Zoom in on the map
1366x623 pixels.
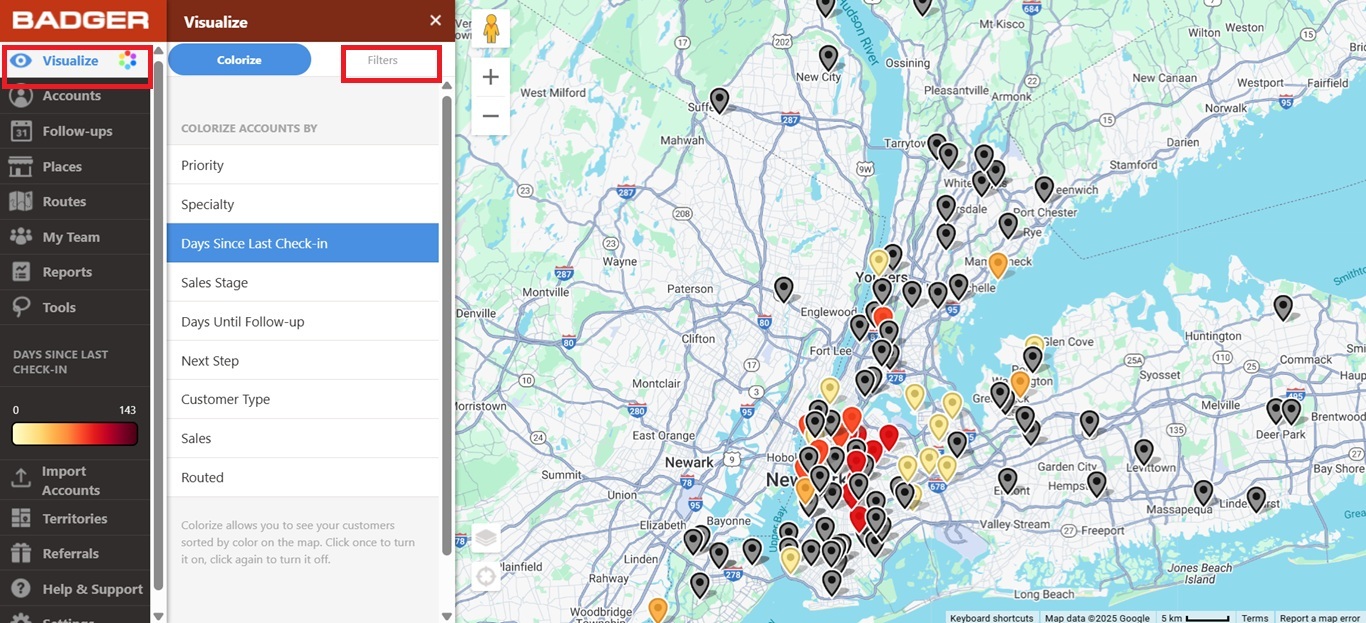pyautogui.click(x=491, y=77)
